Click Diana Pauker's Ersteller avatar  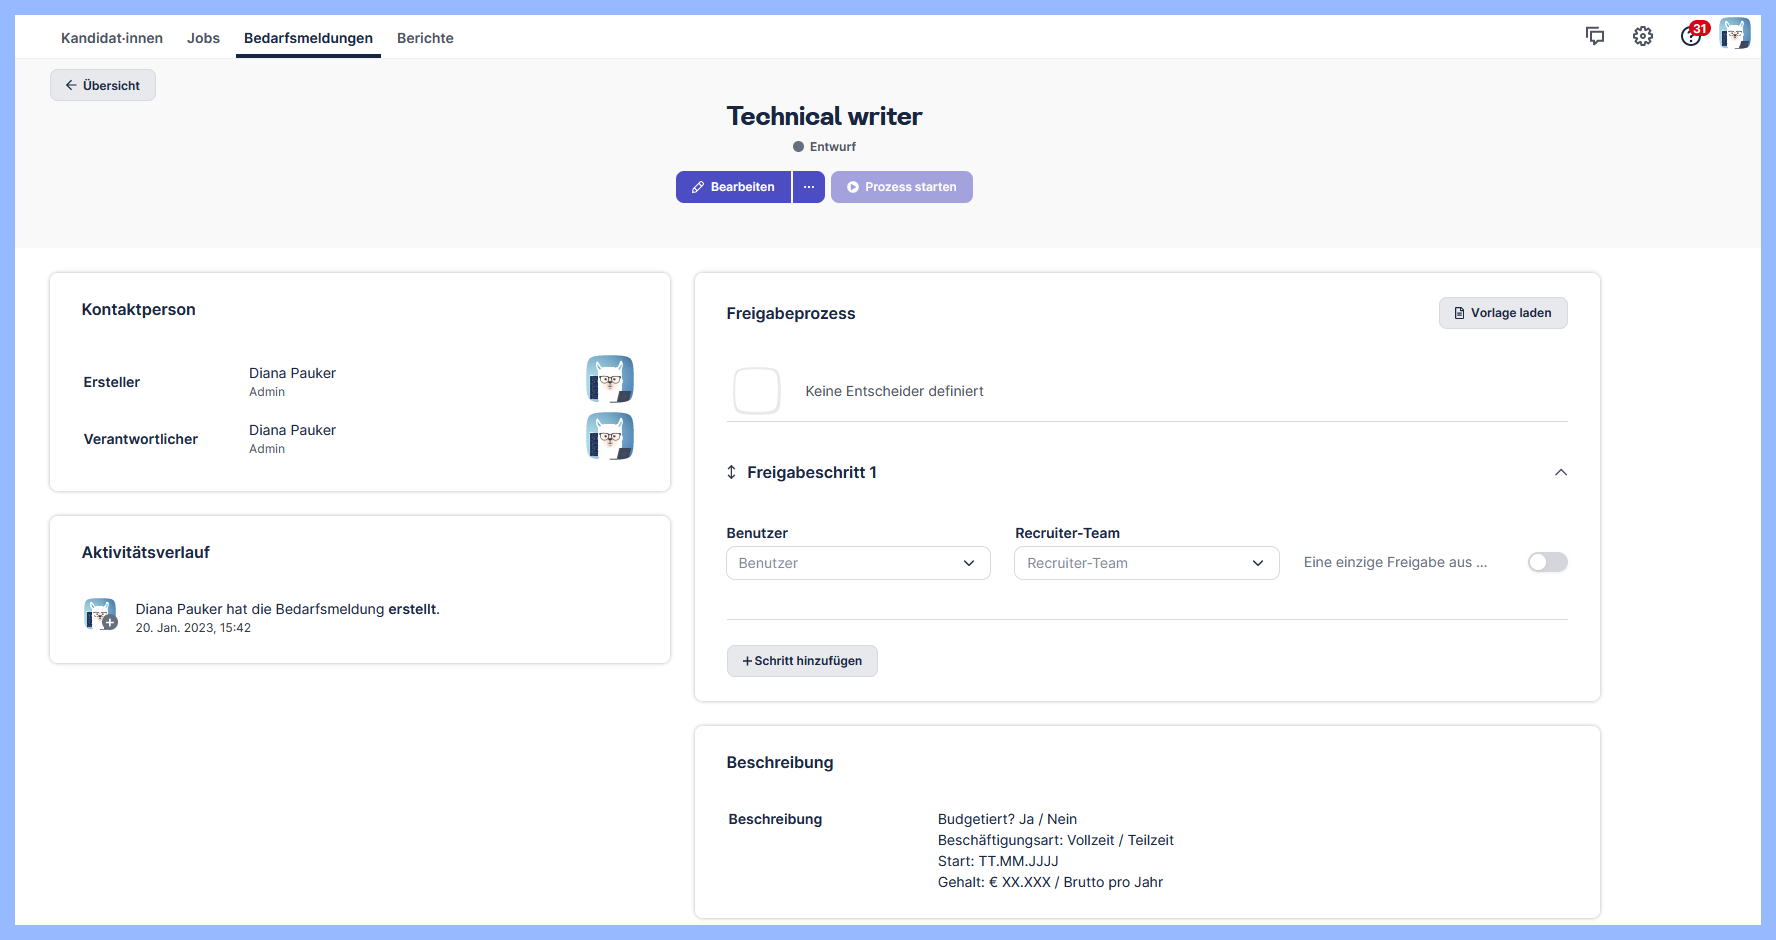pos(609,379)
